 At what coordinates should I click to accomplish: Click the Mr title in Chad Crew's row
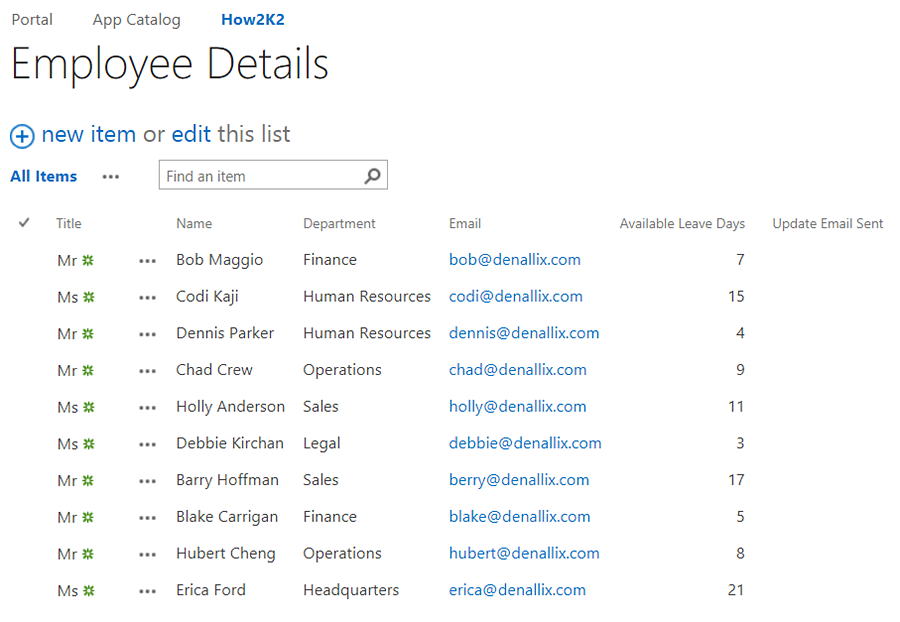(x=67, y=371)
